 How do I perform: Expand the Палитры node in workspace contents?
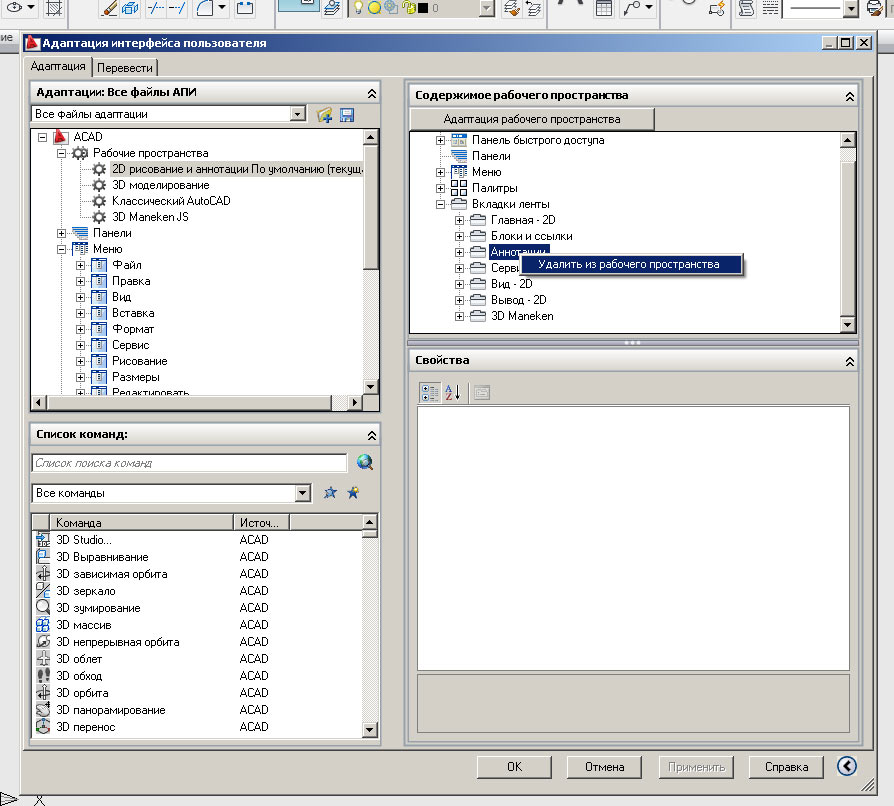click(441, 188)
